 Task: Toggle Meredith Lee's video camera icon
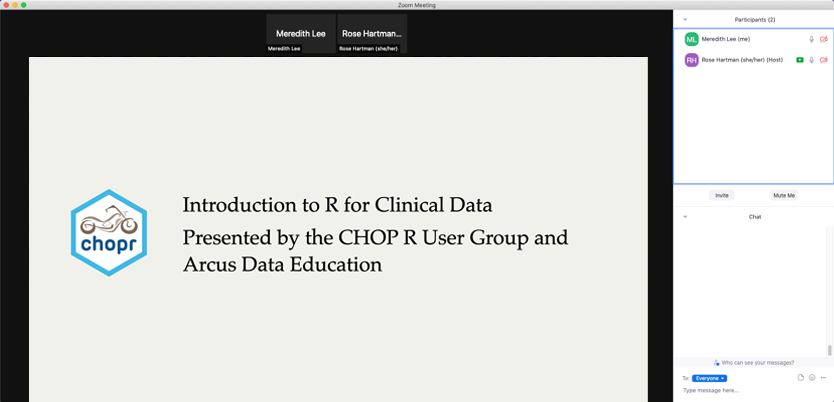point(823,39)
